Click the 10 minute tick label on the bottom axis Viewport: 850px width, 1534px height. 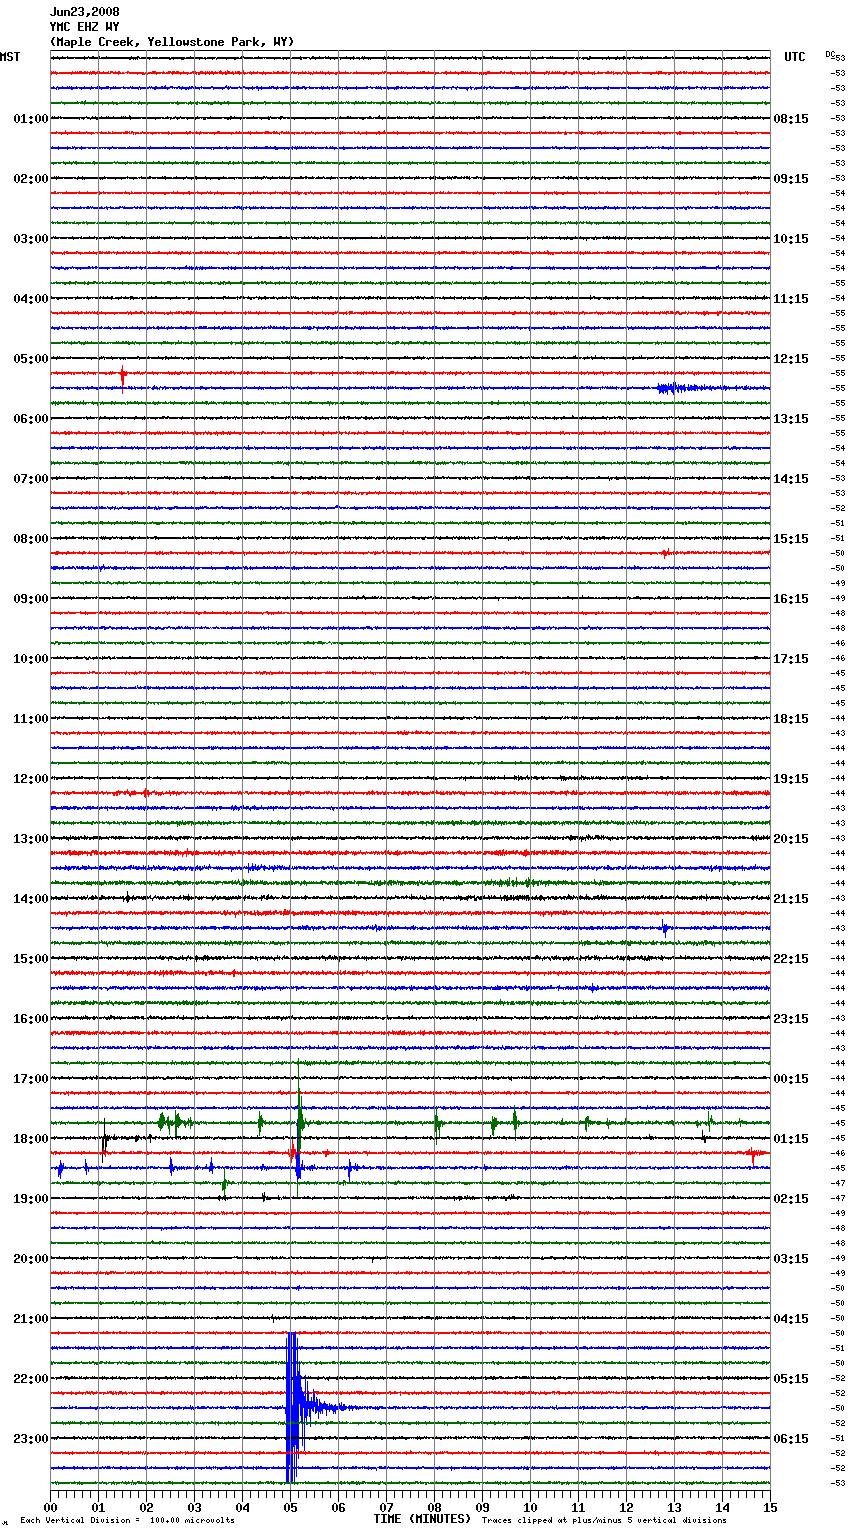(531, 1507)
